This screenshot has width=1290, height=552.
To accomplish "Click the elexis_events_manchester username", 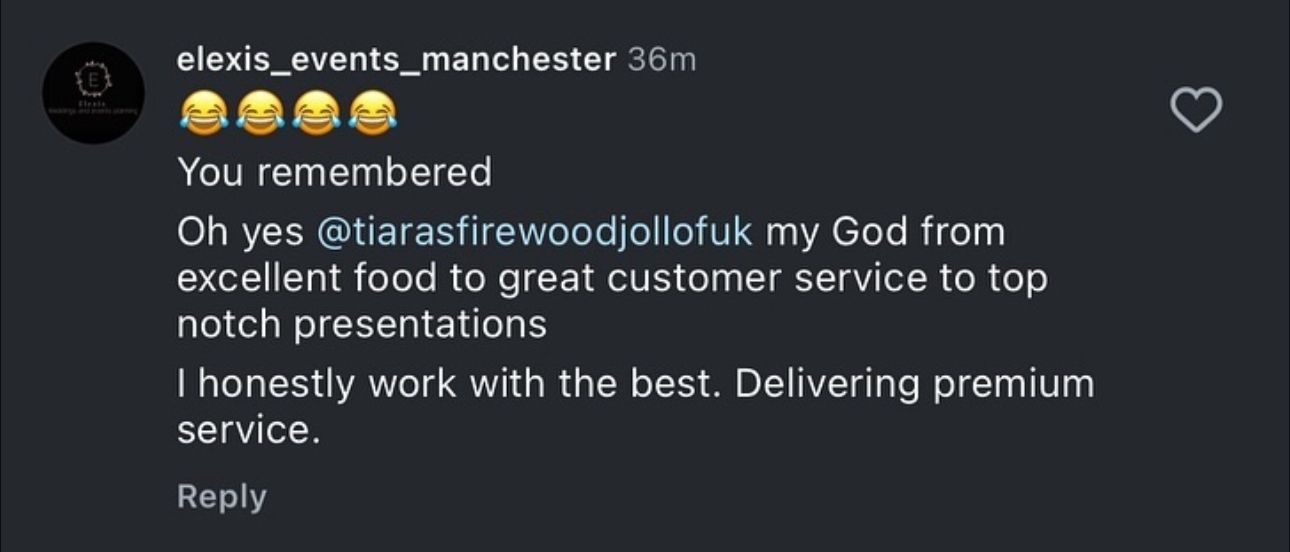I will (396, 60).
